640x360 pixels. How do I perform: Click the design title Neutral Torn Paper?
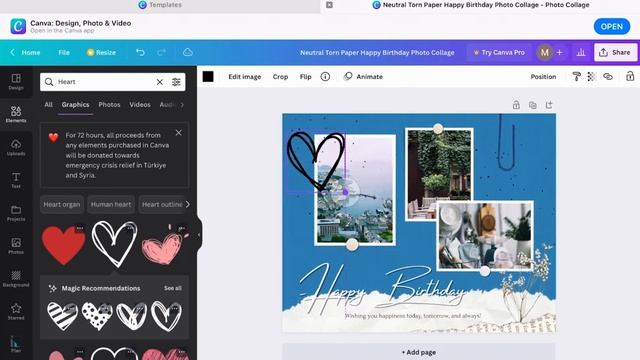click(x=377, y=52)
